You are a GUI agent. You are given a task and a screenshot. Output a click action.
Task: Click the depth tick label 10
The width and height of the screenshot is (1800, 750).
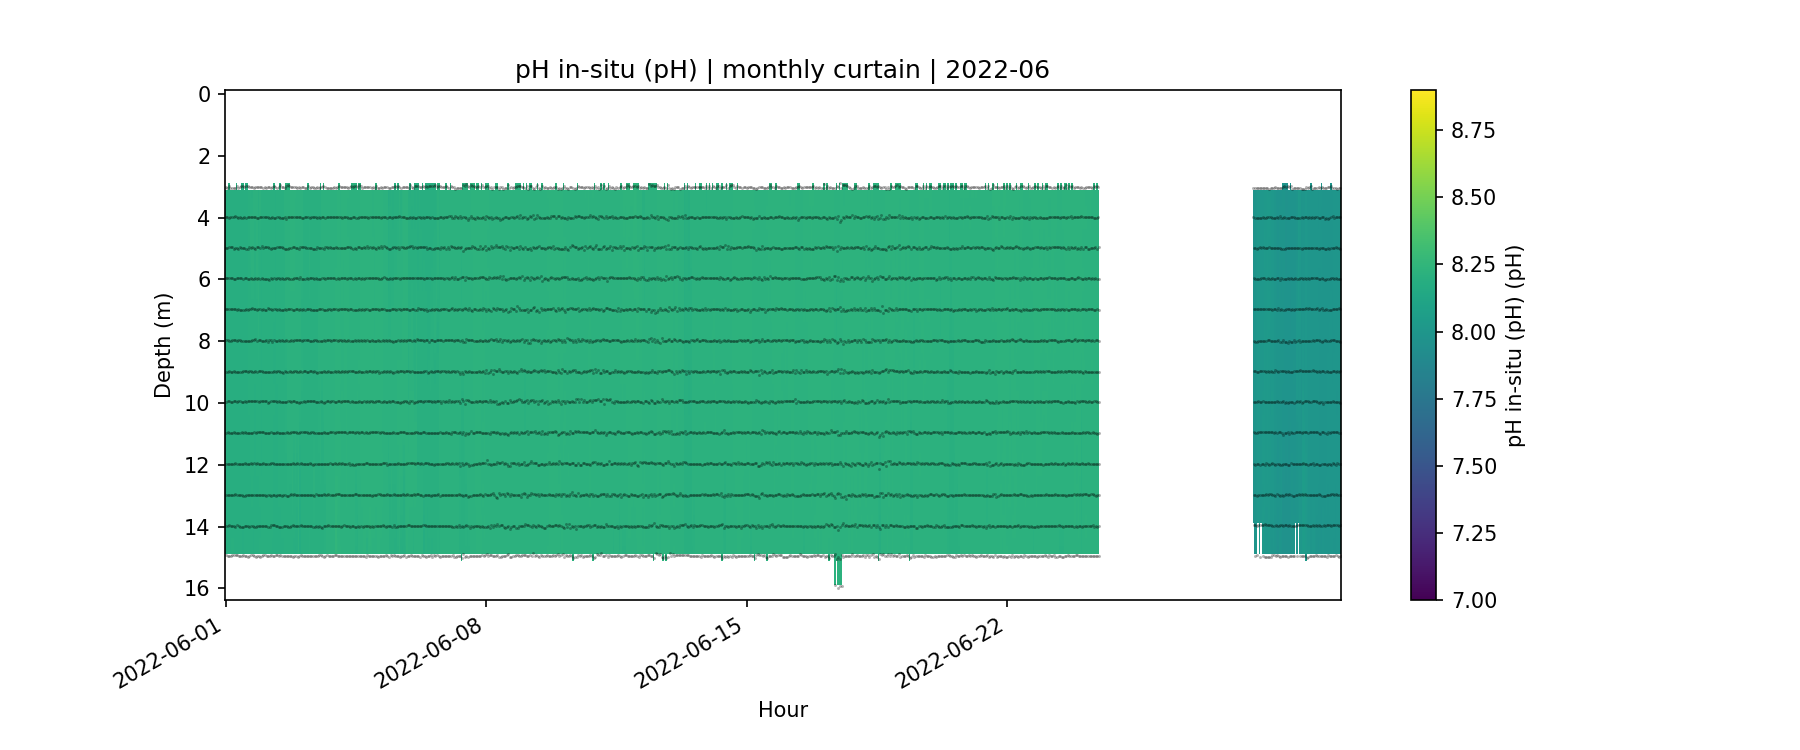(198, 403)
